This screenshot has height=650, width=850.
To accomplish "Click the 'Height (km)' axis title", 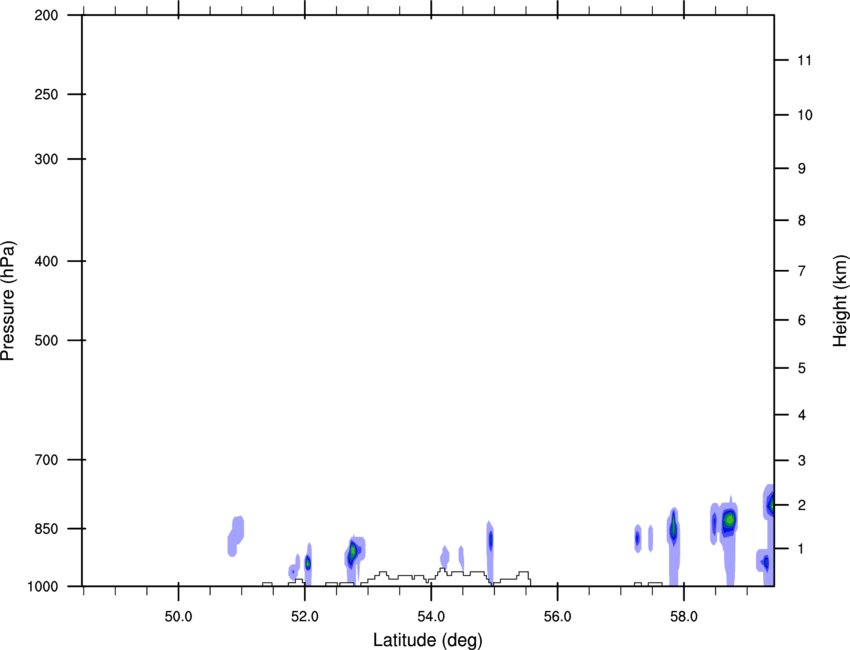I will pos(840,301).
